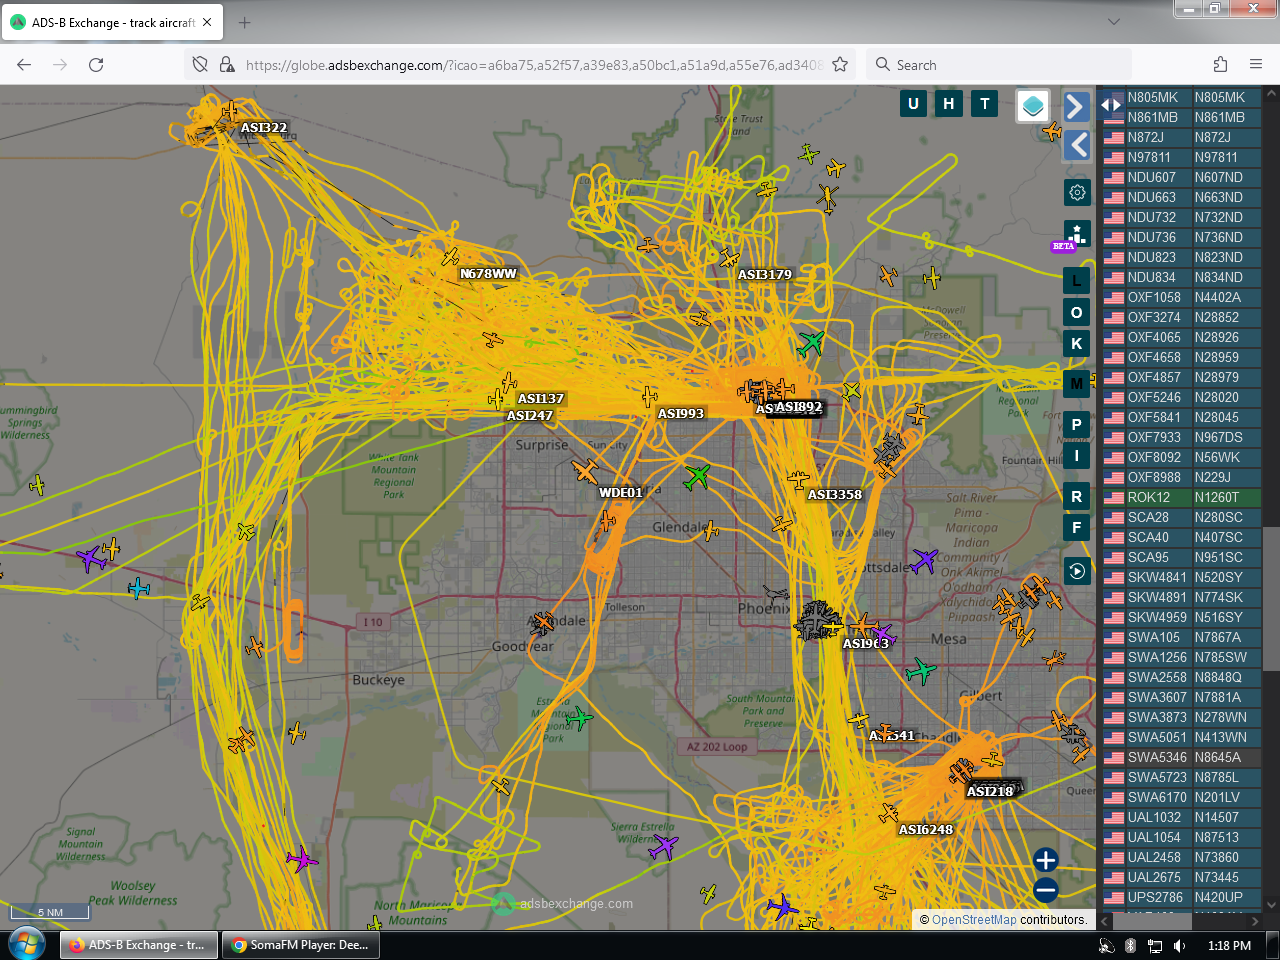1280x960 pixels.
Task: Open the system tray volume icon
Action: tap(1180, 945)
